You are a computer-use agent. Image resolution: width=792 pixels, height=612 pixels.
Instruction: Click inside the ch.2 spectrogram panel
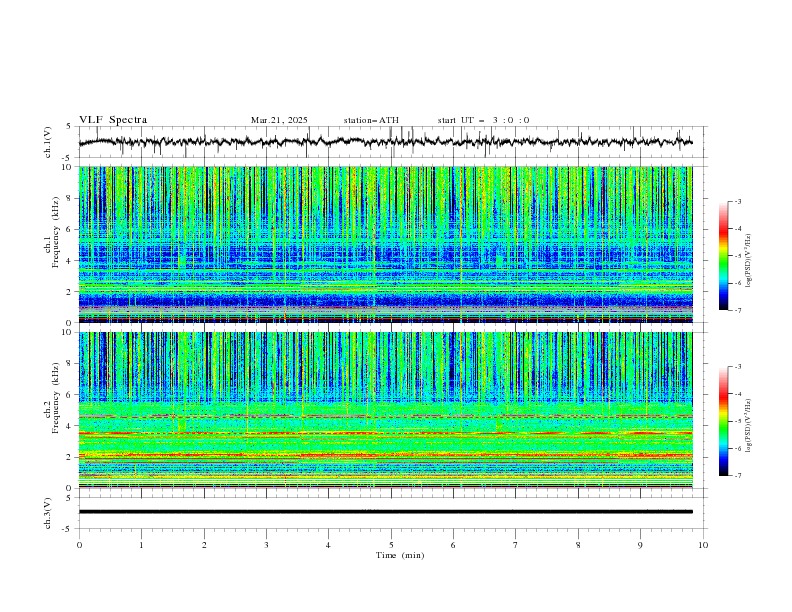(385, 410)
